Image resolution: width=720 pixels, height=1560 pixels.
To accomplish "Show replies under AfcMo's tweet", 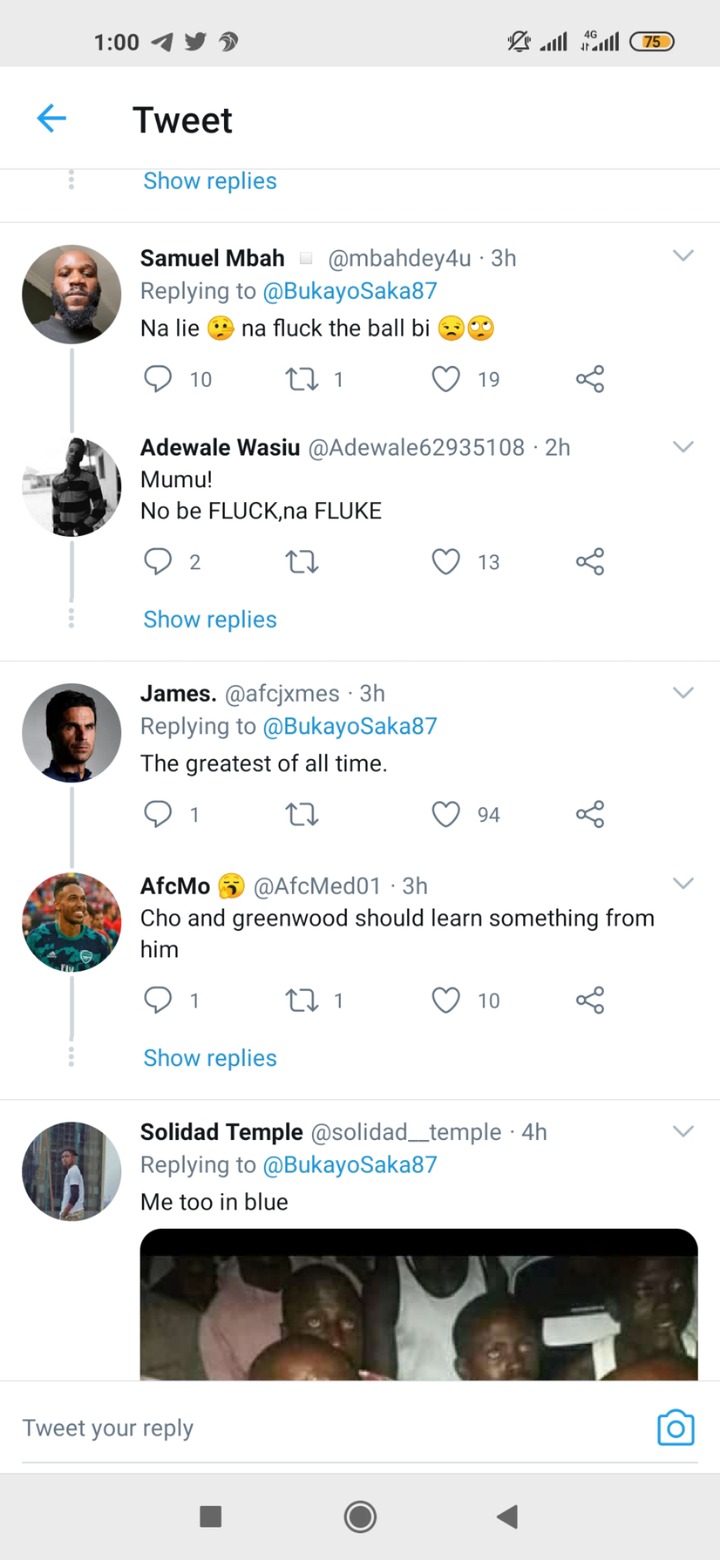I will tap(210, 1058).
